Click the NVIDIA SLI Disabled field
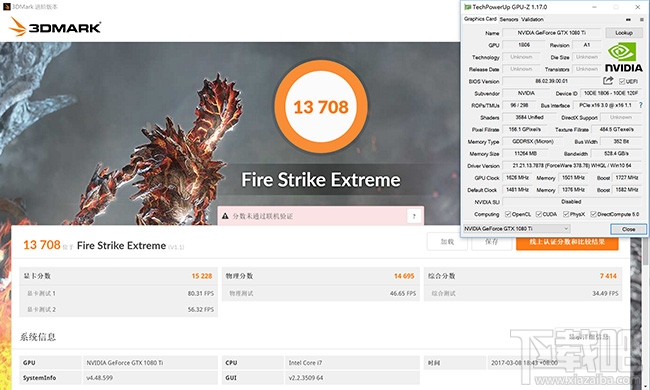The width and height of the screenshot is (650, 390). [x=572, y=202]
